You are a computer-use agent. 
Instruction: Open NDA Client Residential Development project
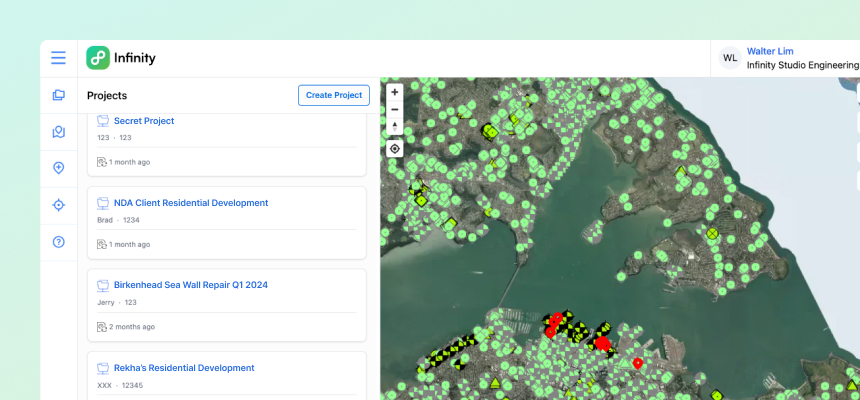(191, 203)
